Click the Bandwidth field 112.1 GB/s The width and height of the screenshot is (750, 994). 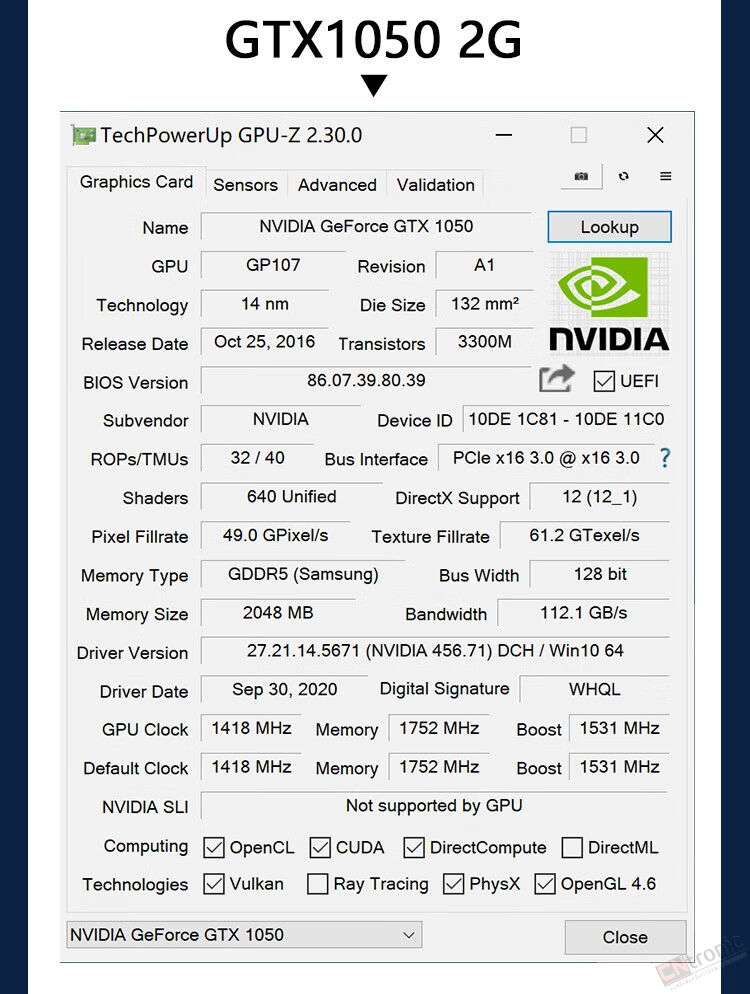click(584, 612)
